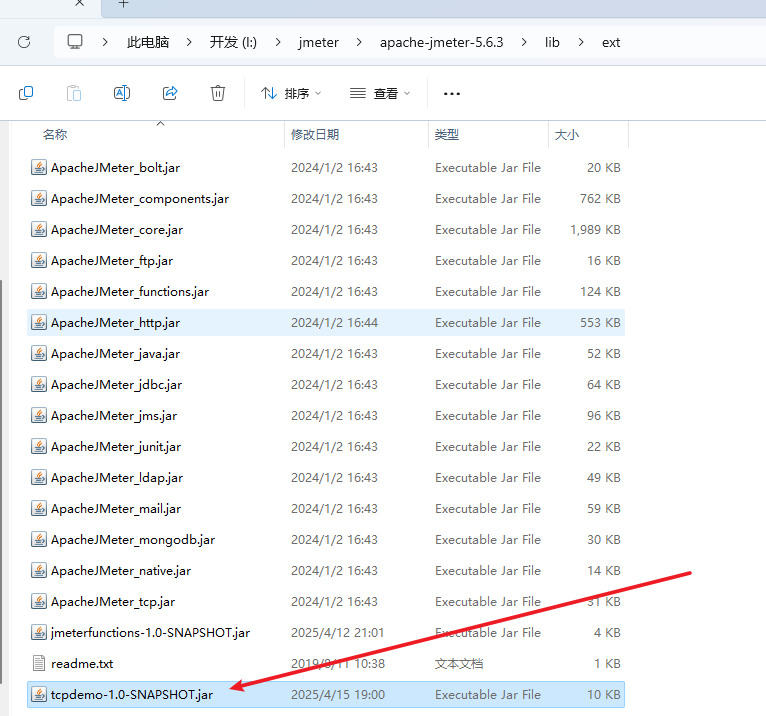Click the Share toolbar icon

[x=170, y=93]
